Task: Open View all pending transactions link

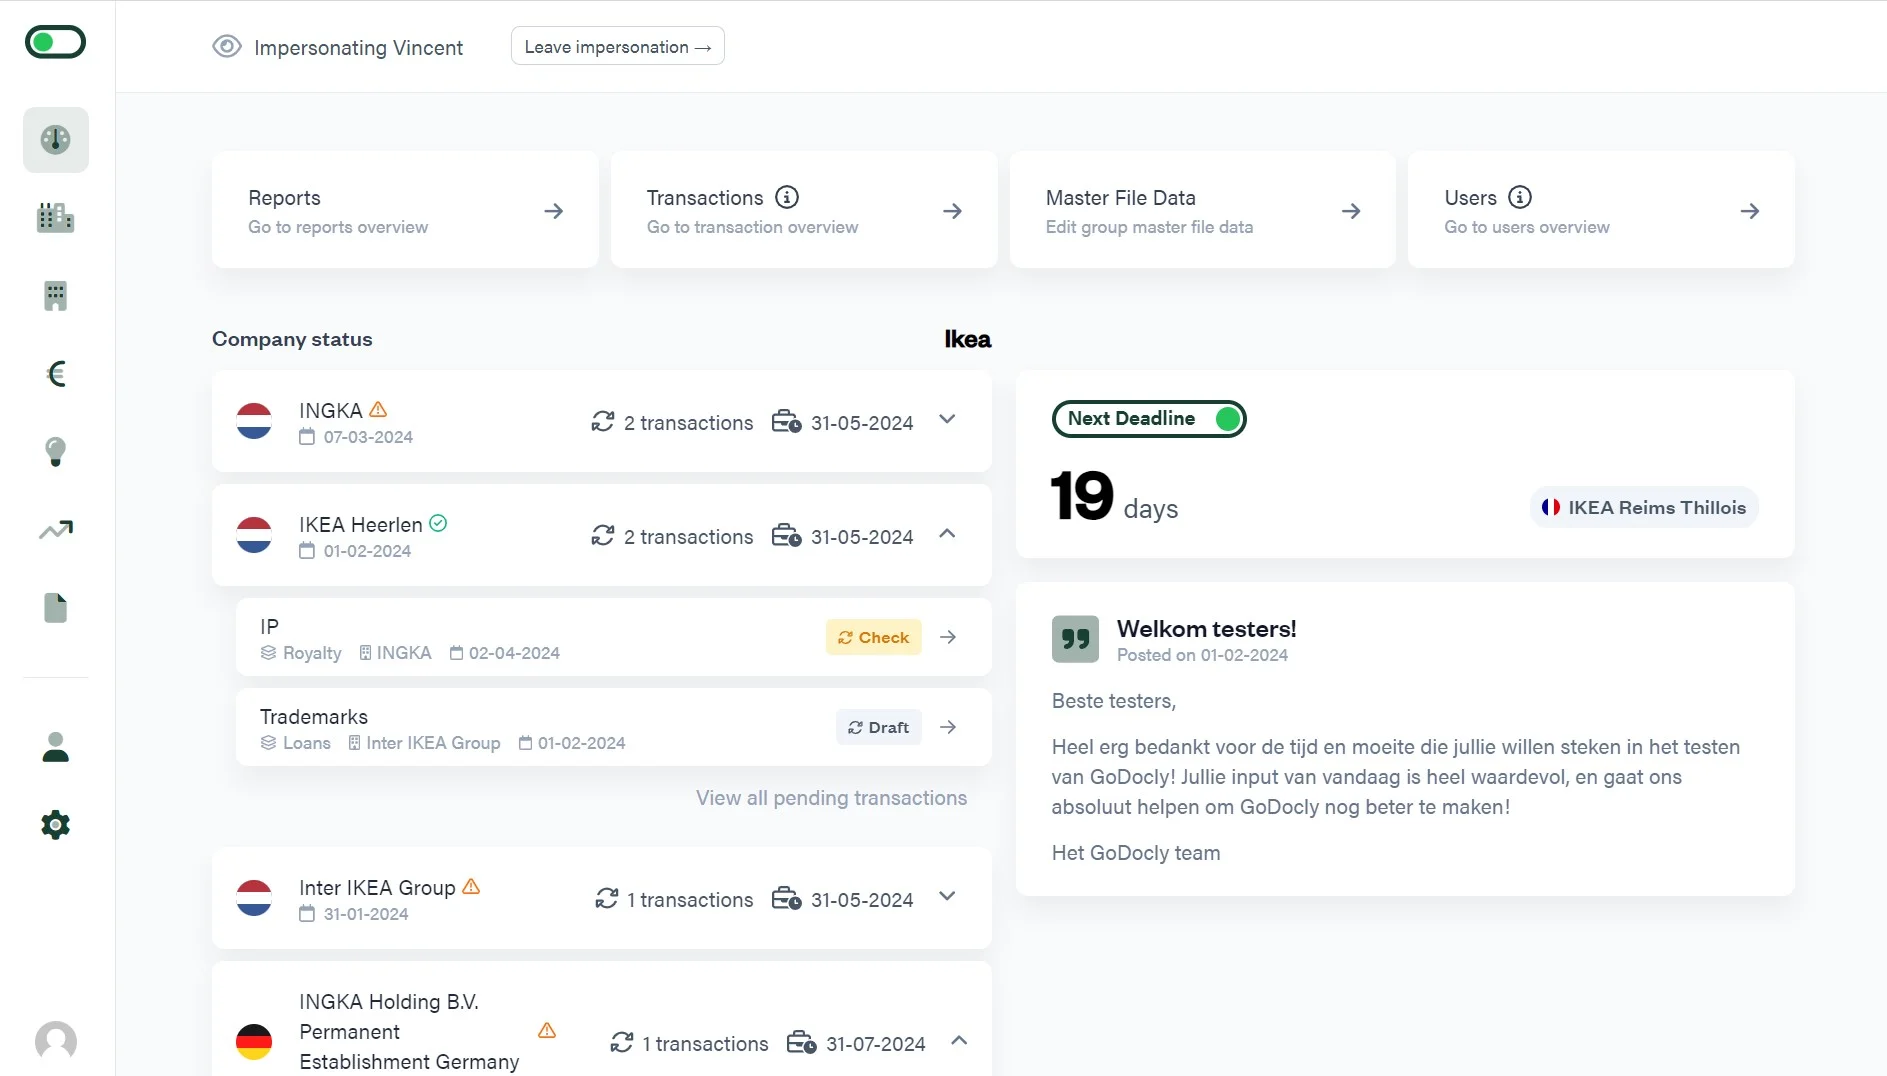Action: (x=831, y=798)
